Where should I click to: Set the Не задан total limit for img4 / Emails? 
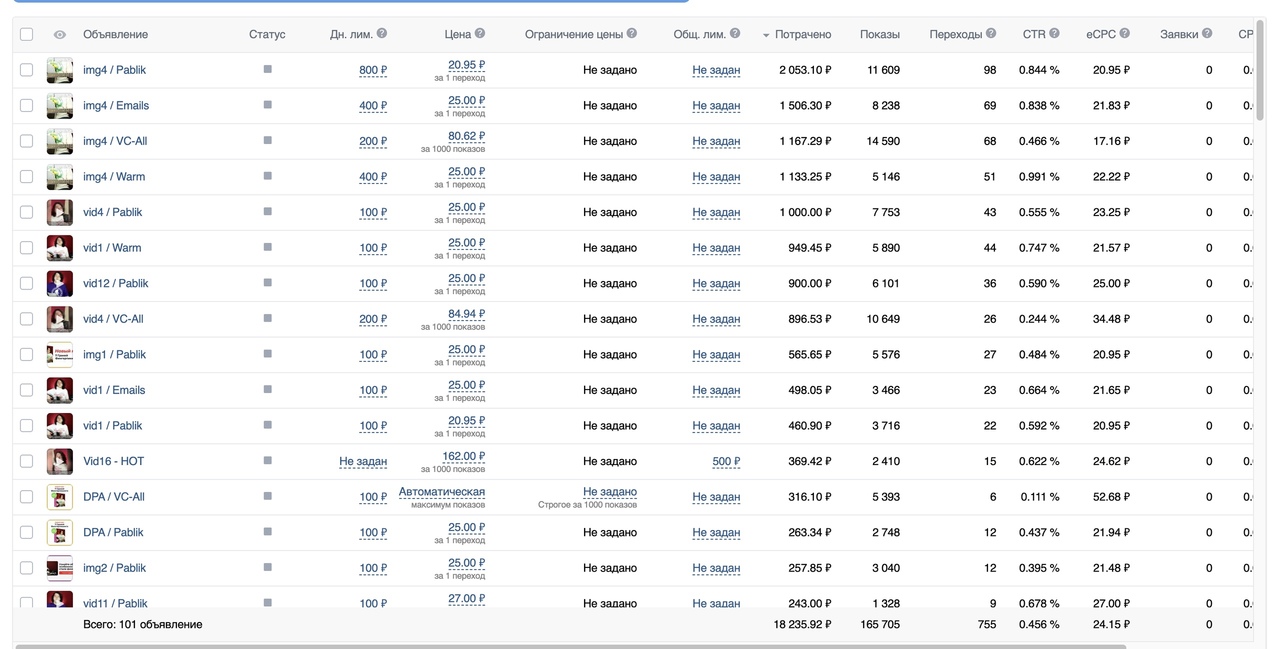click(716, 105)
